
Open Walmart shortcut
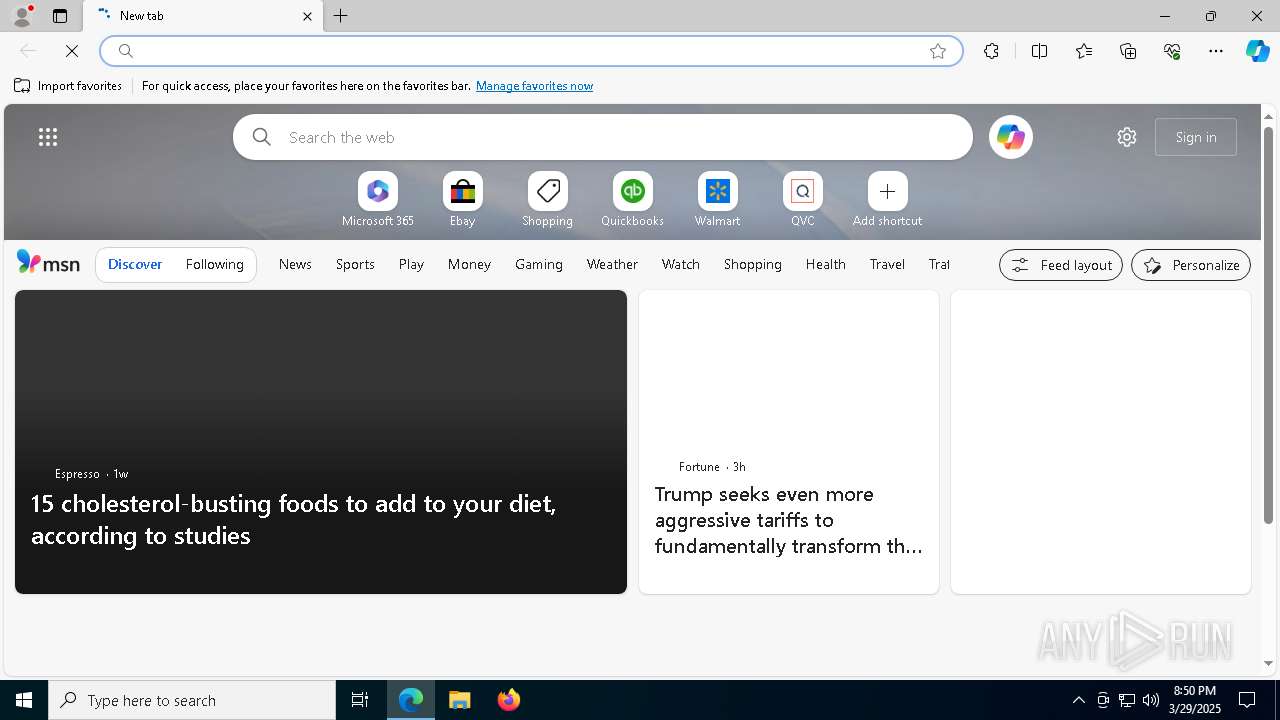point(718,200)
